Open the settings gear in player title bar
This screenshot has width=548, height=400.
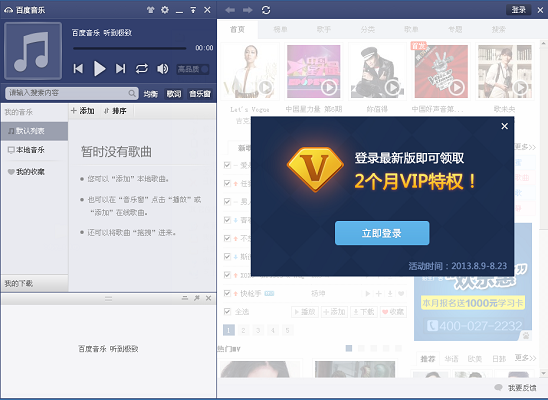[x=165, y=10]
